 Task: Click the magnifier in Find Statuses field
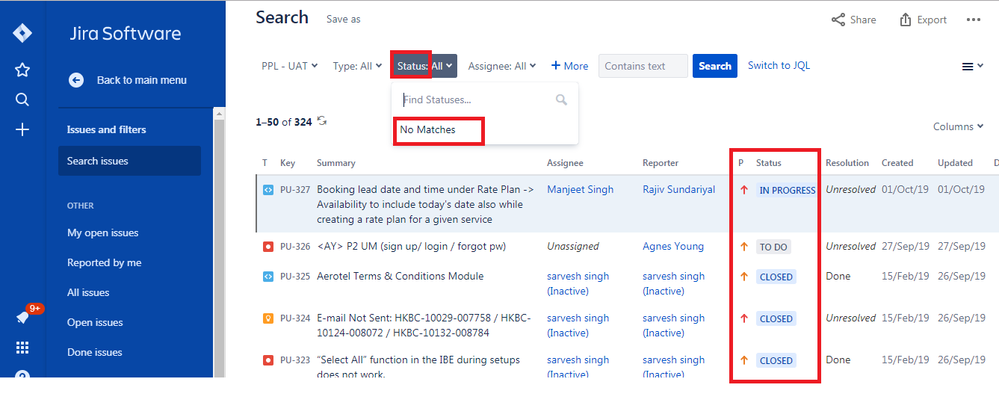(561, 100)
